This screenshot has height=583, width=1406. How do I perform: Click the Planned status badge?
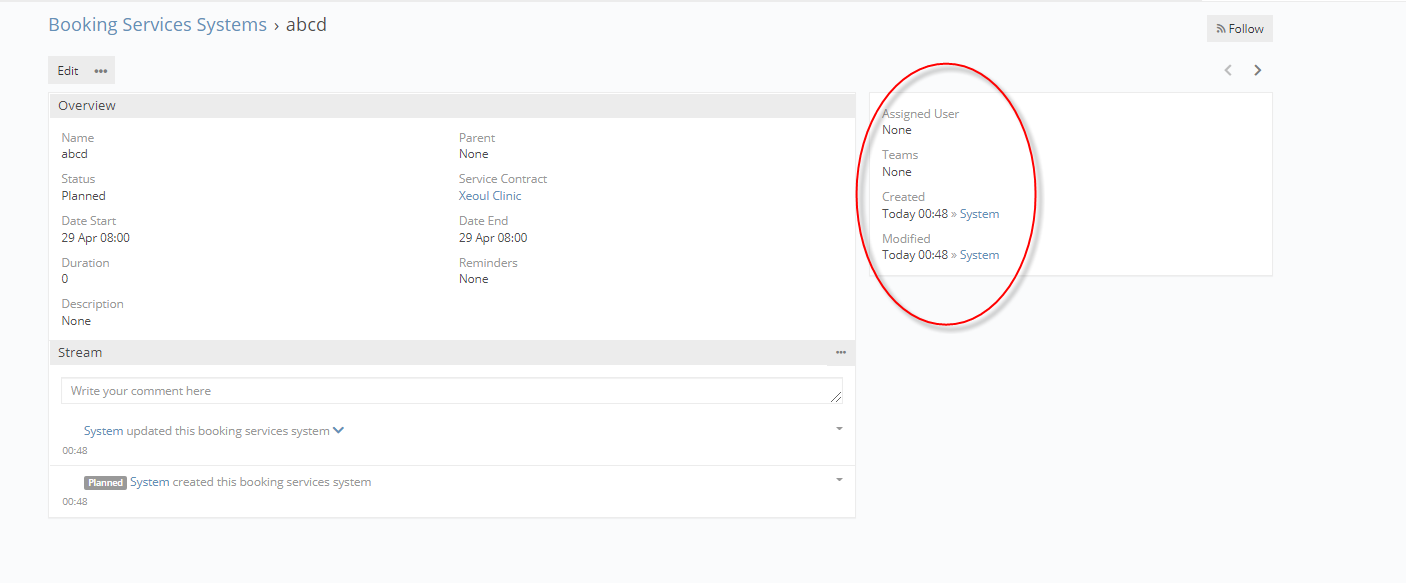(105, 483)
